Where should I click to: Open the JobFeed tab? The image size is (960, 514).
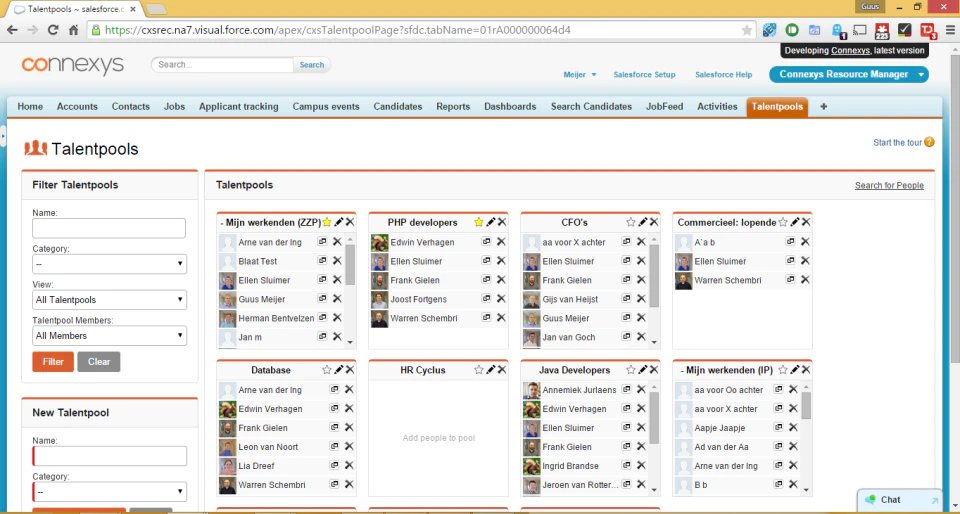(664, 106)
